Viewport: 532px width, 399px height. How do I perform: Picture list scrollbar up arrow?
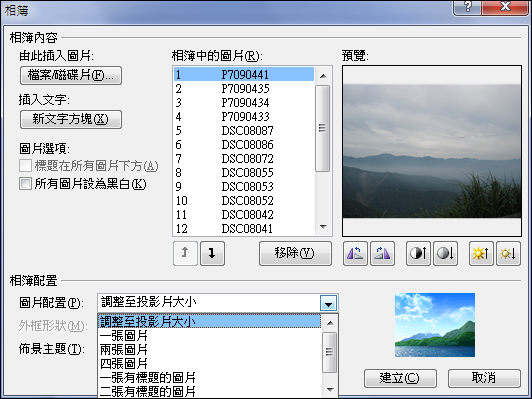[323, 76]
